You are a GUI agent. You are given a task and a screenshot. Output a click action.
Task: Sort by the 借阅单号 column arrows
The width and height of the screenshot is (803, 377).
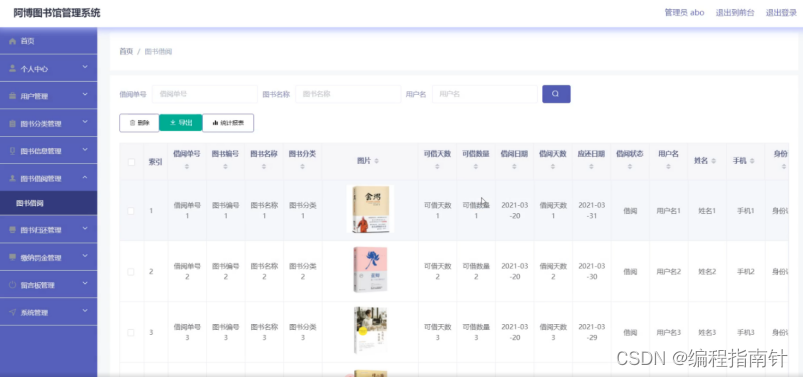187,166
